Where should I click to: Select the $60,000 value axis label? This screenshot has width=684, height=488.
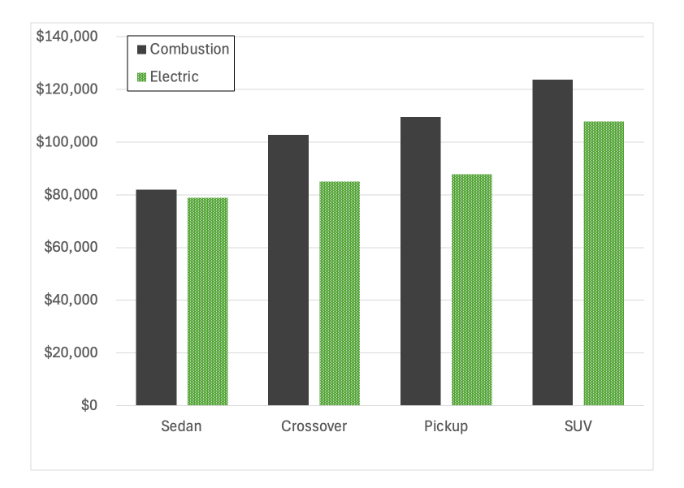(x=70, y=247)
